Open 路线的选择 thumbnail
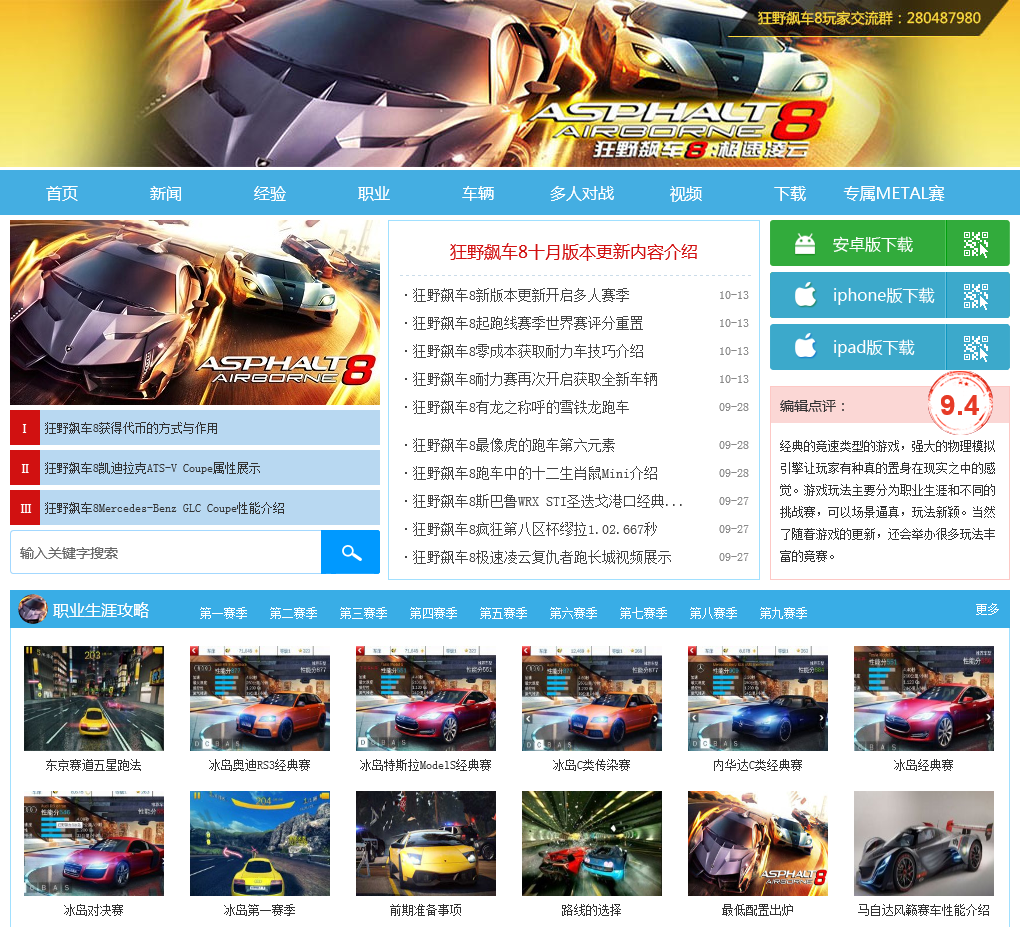 coord(591,843)
